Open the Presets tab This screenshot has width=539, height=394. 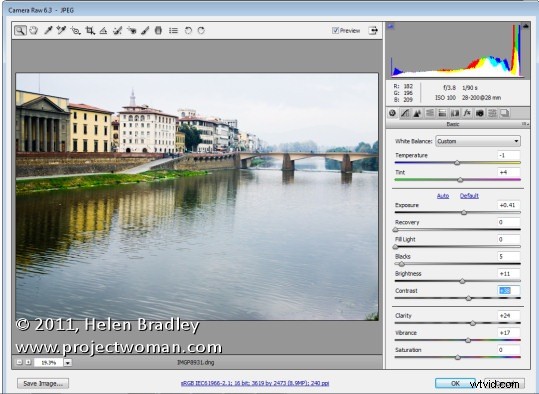pyautogui.click(x=492, y=113)
